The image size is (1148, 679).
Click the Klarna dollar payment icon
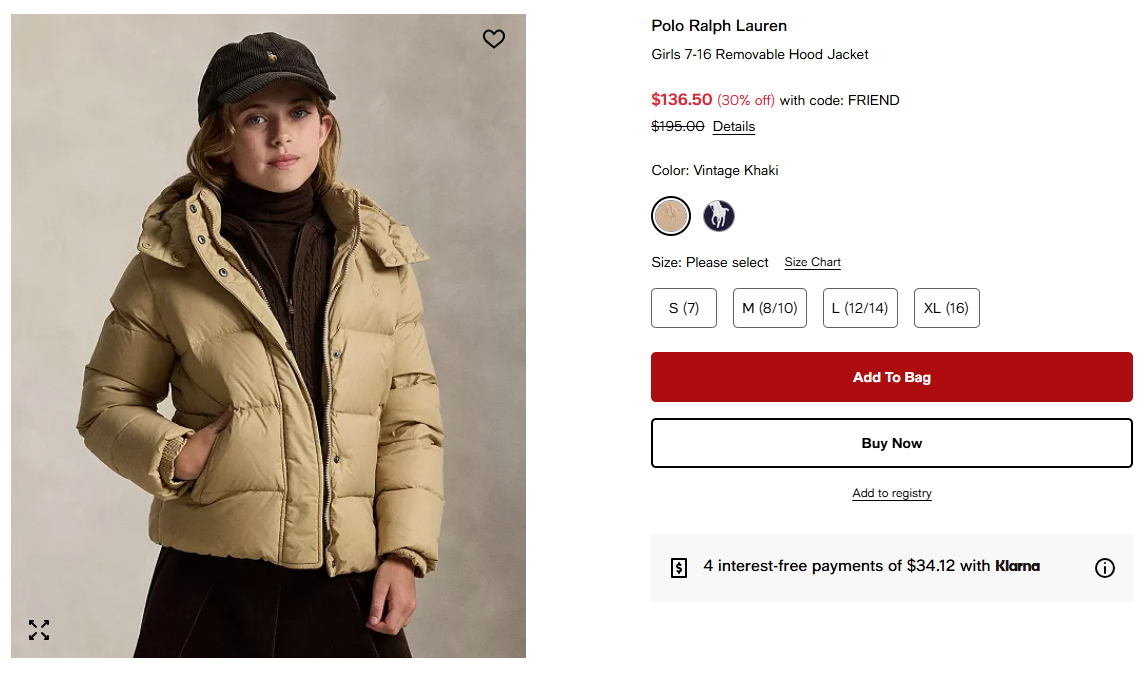[x=679, y=568]
